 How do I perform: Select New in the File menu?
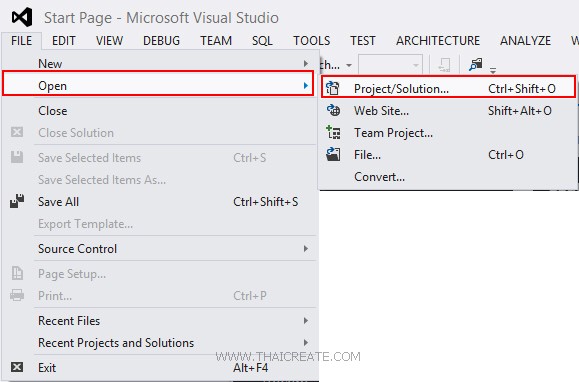click(159, 63)
